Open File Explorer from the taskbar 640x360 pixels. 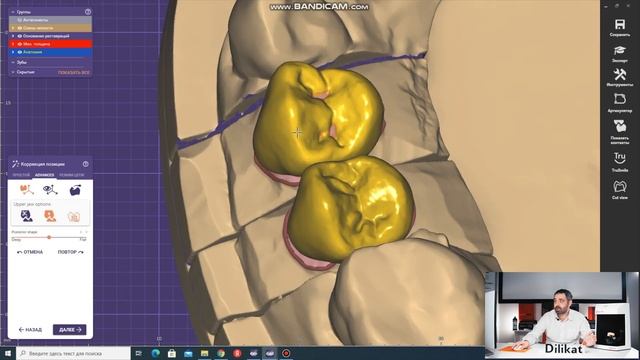tap(204, 353)
